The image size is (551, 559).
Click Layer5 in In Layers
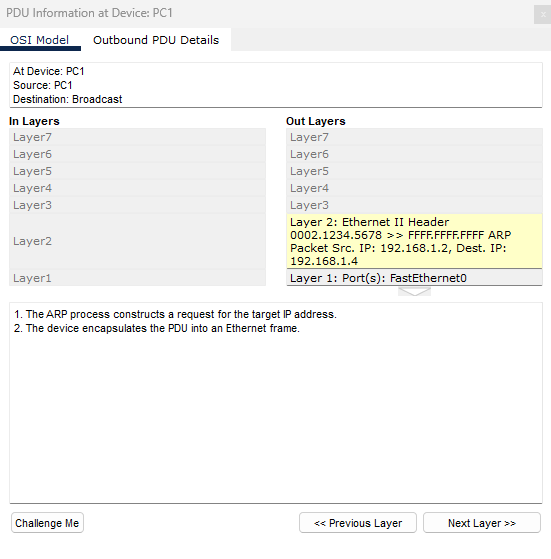click(137, 171)
